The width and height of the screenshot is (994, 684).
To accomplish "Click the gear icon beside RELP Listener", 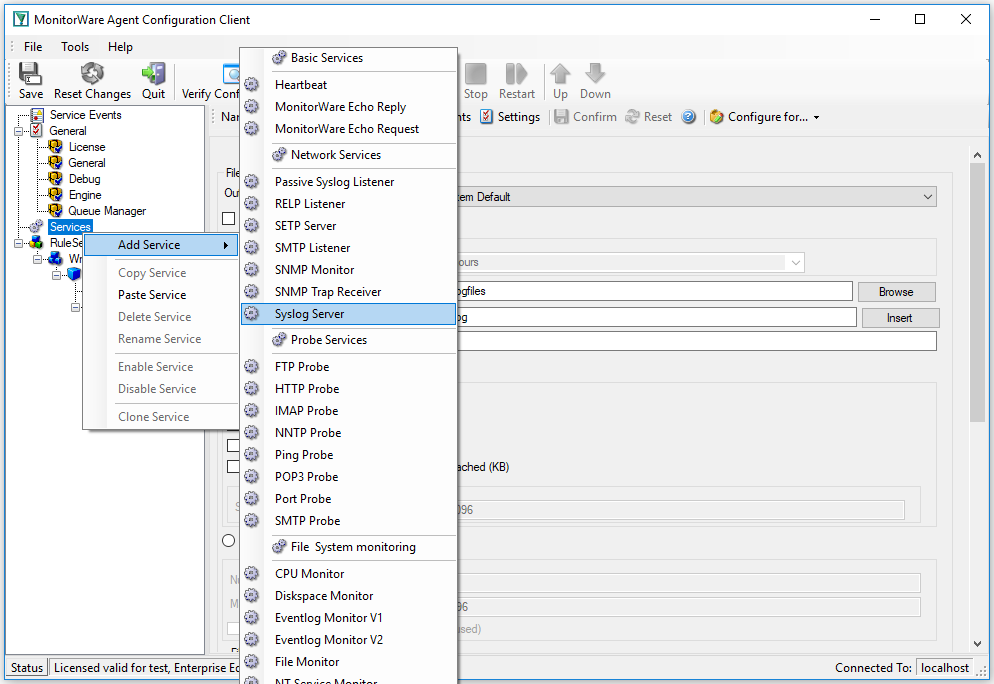I will coord(252,203).
